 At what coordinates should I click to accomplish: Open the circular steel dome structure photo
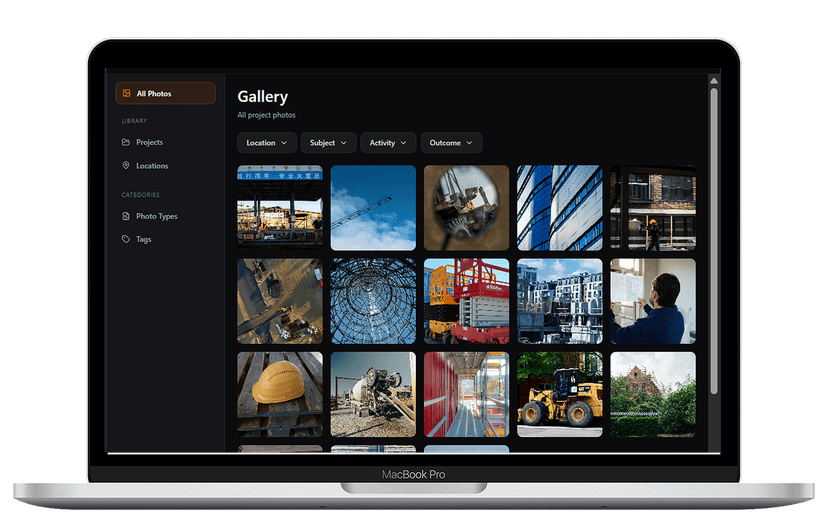click(373, 301)
